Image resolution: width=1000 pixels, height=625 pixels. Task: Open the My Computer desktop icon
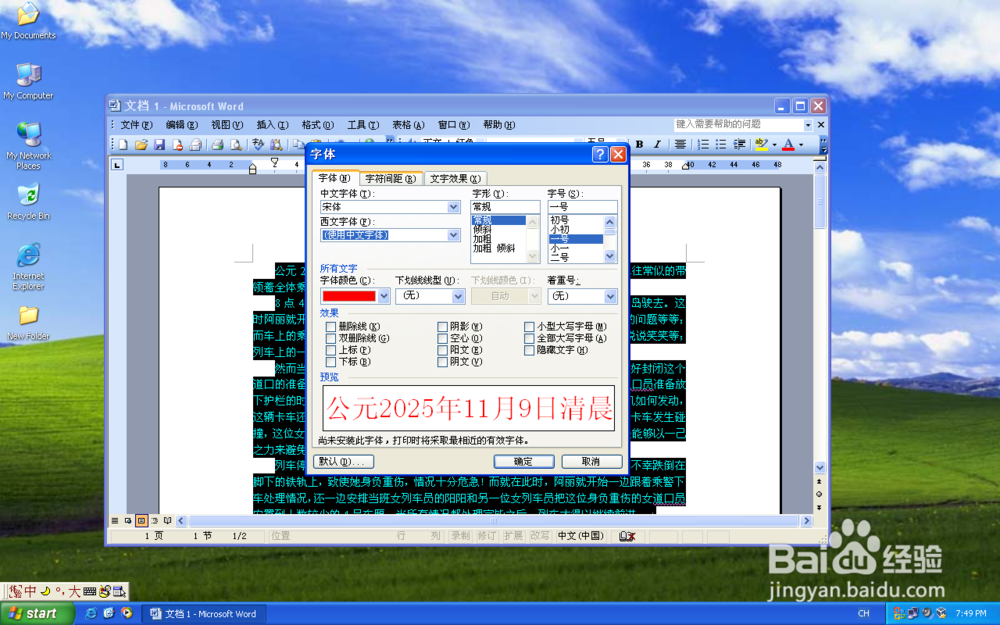(x=29, y=82)
